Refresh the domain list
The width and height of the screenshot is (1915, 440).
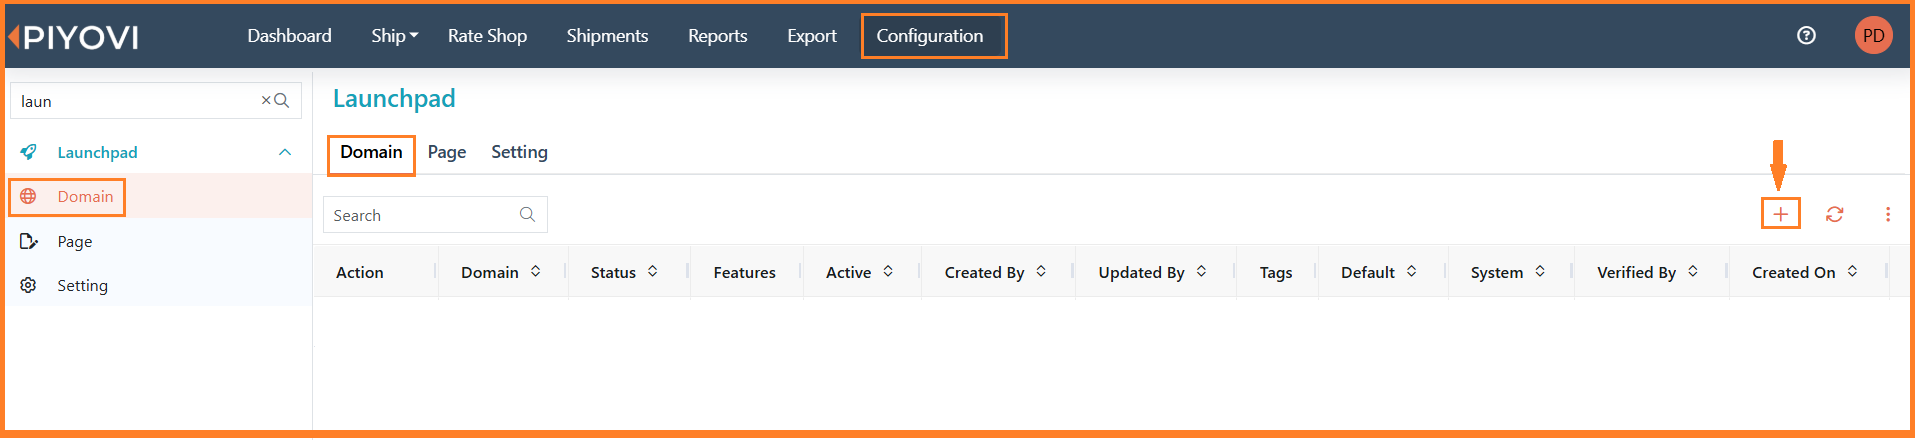coord(1834,214)
